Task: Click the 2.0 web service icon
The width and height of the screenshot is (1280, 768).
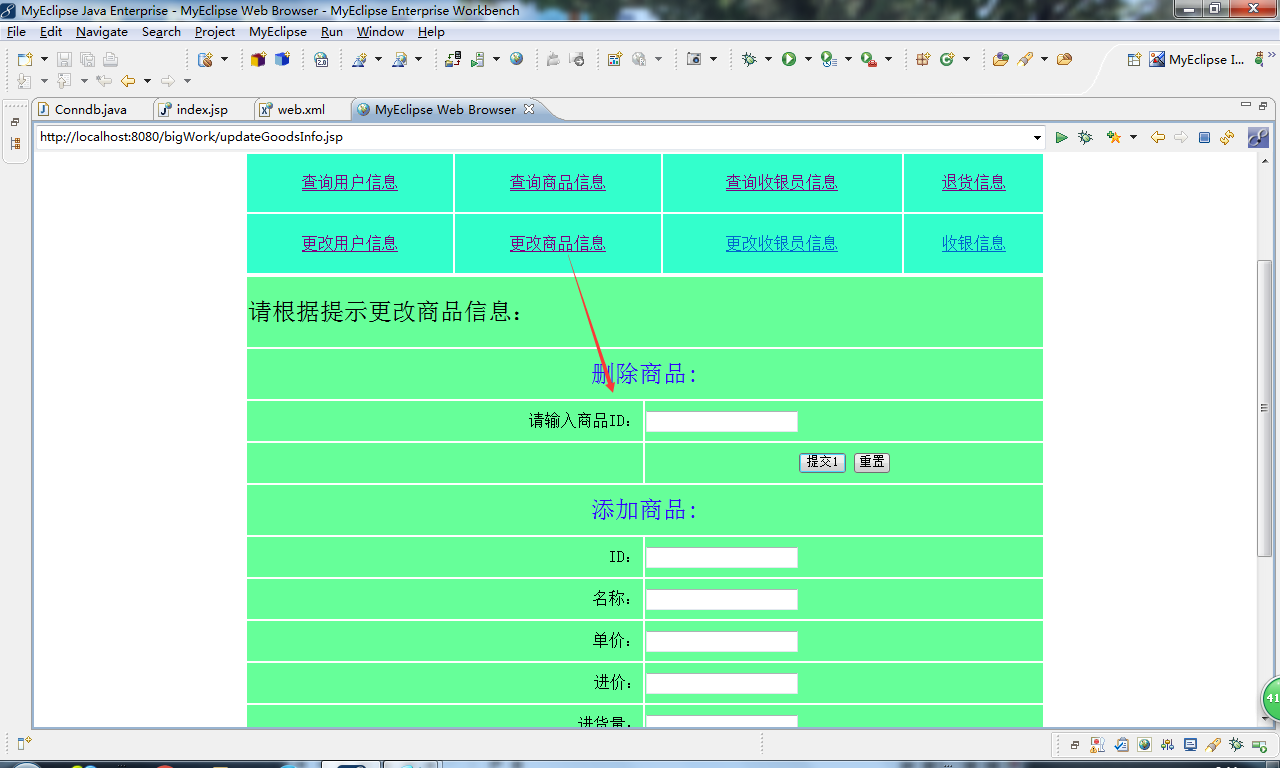Action: point(321,59)
